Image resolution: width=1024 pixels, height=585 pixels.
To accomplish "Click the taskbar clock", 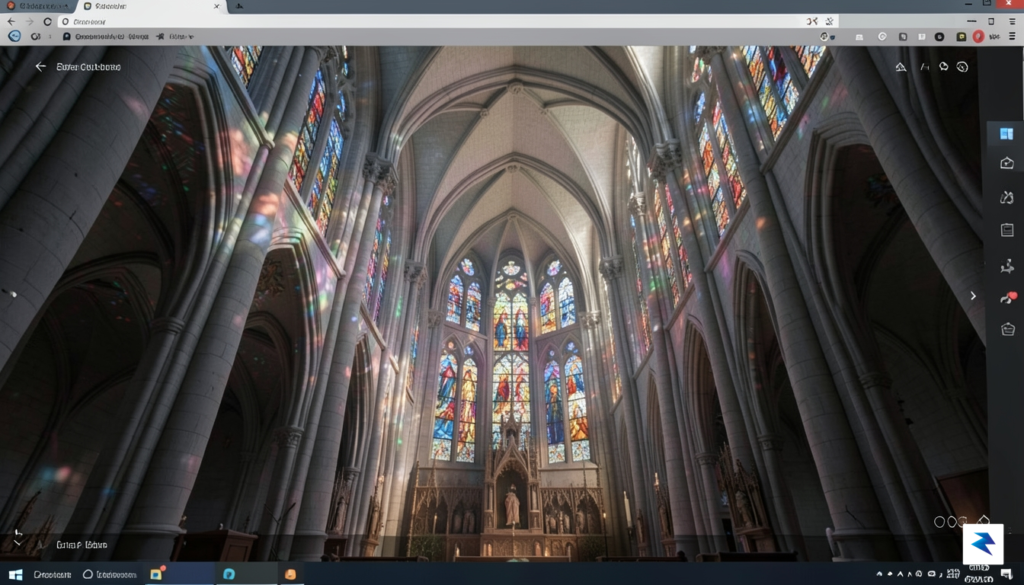I will [x=979, y=575].
